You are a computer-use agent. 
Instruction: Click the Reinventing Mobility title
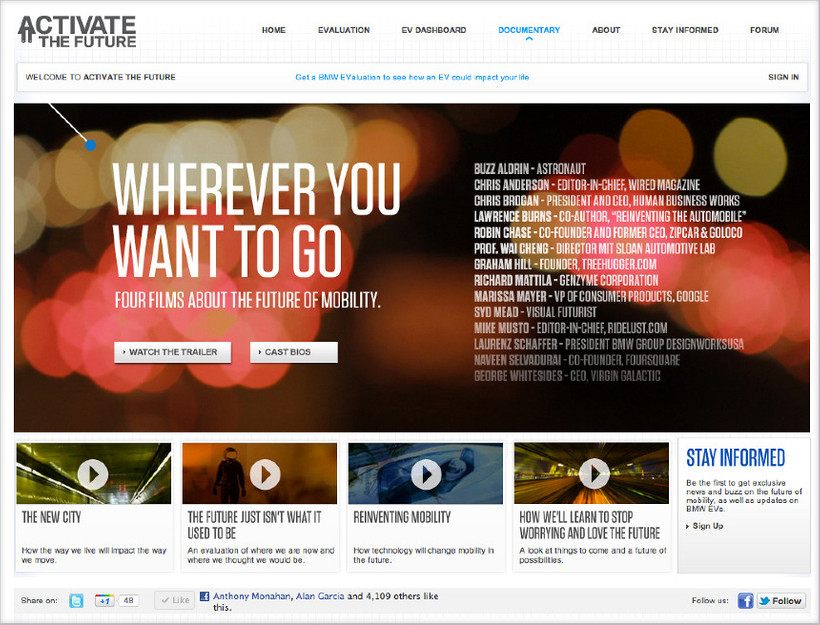tap(402, 517)
